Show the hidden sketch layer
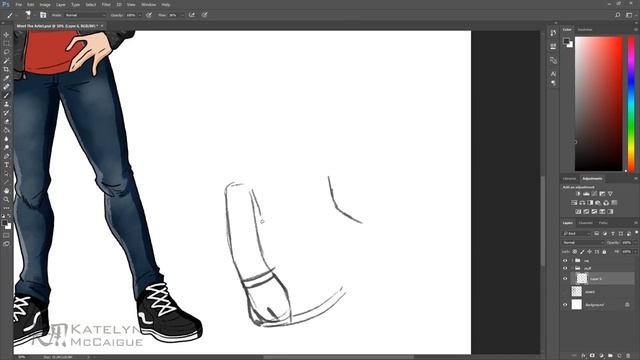This screenshot has width=640, height=360. point(565,291)
